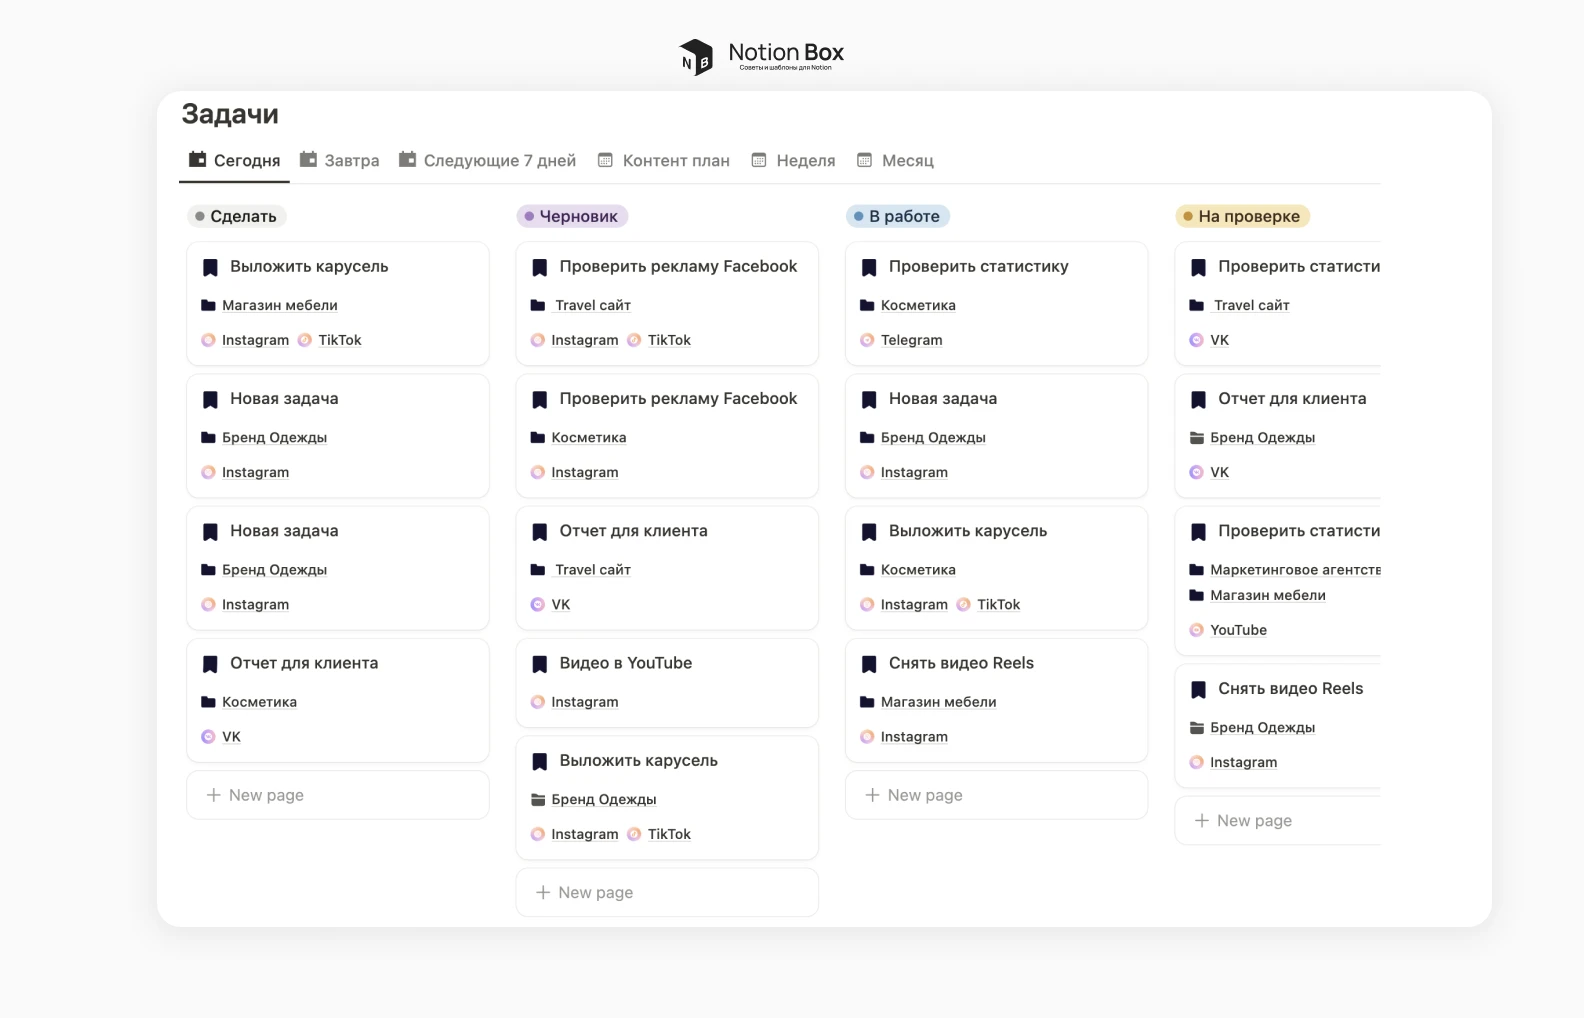Image resolution: width=1584 pixels, height=1018 pixels.
Task: Open the Следующие 7 дней view
Action: click(x=487, y=160)
